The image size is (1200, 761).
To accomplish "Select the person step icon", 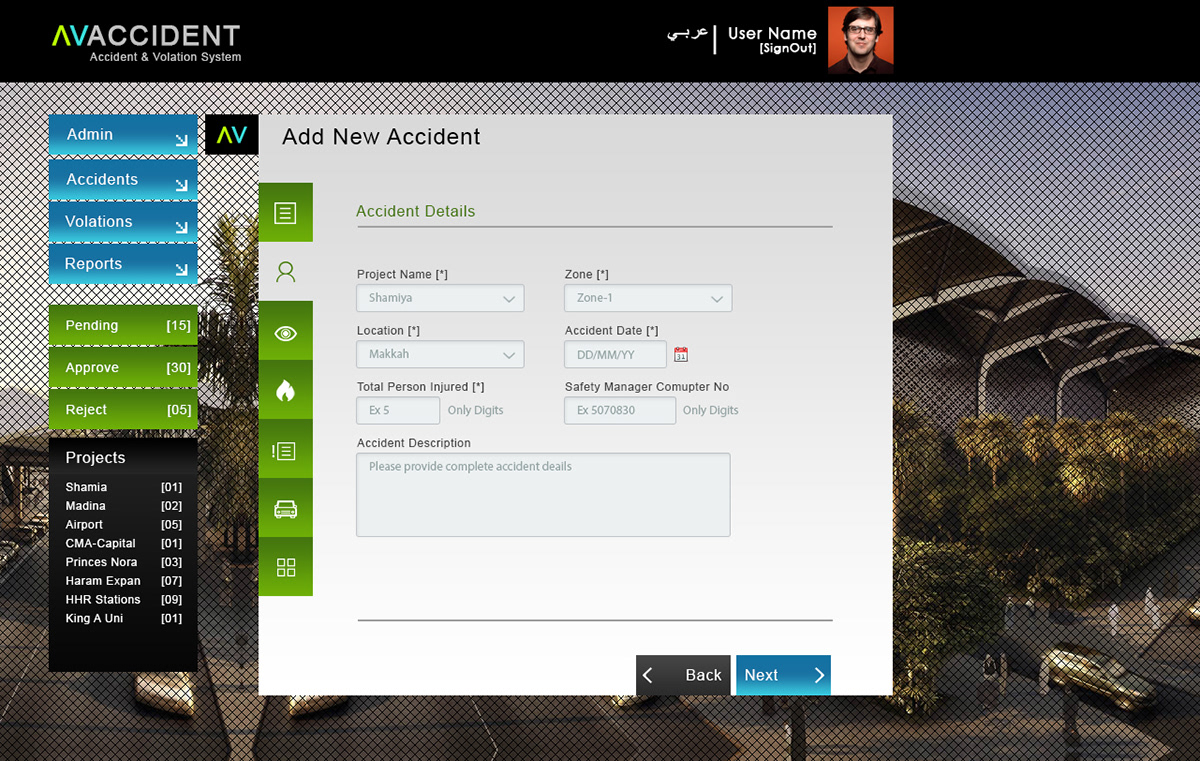I will click(x=285, y=272).
